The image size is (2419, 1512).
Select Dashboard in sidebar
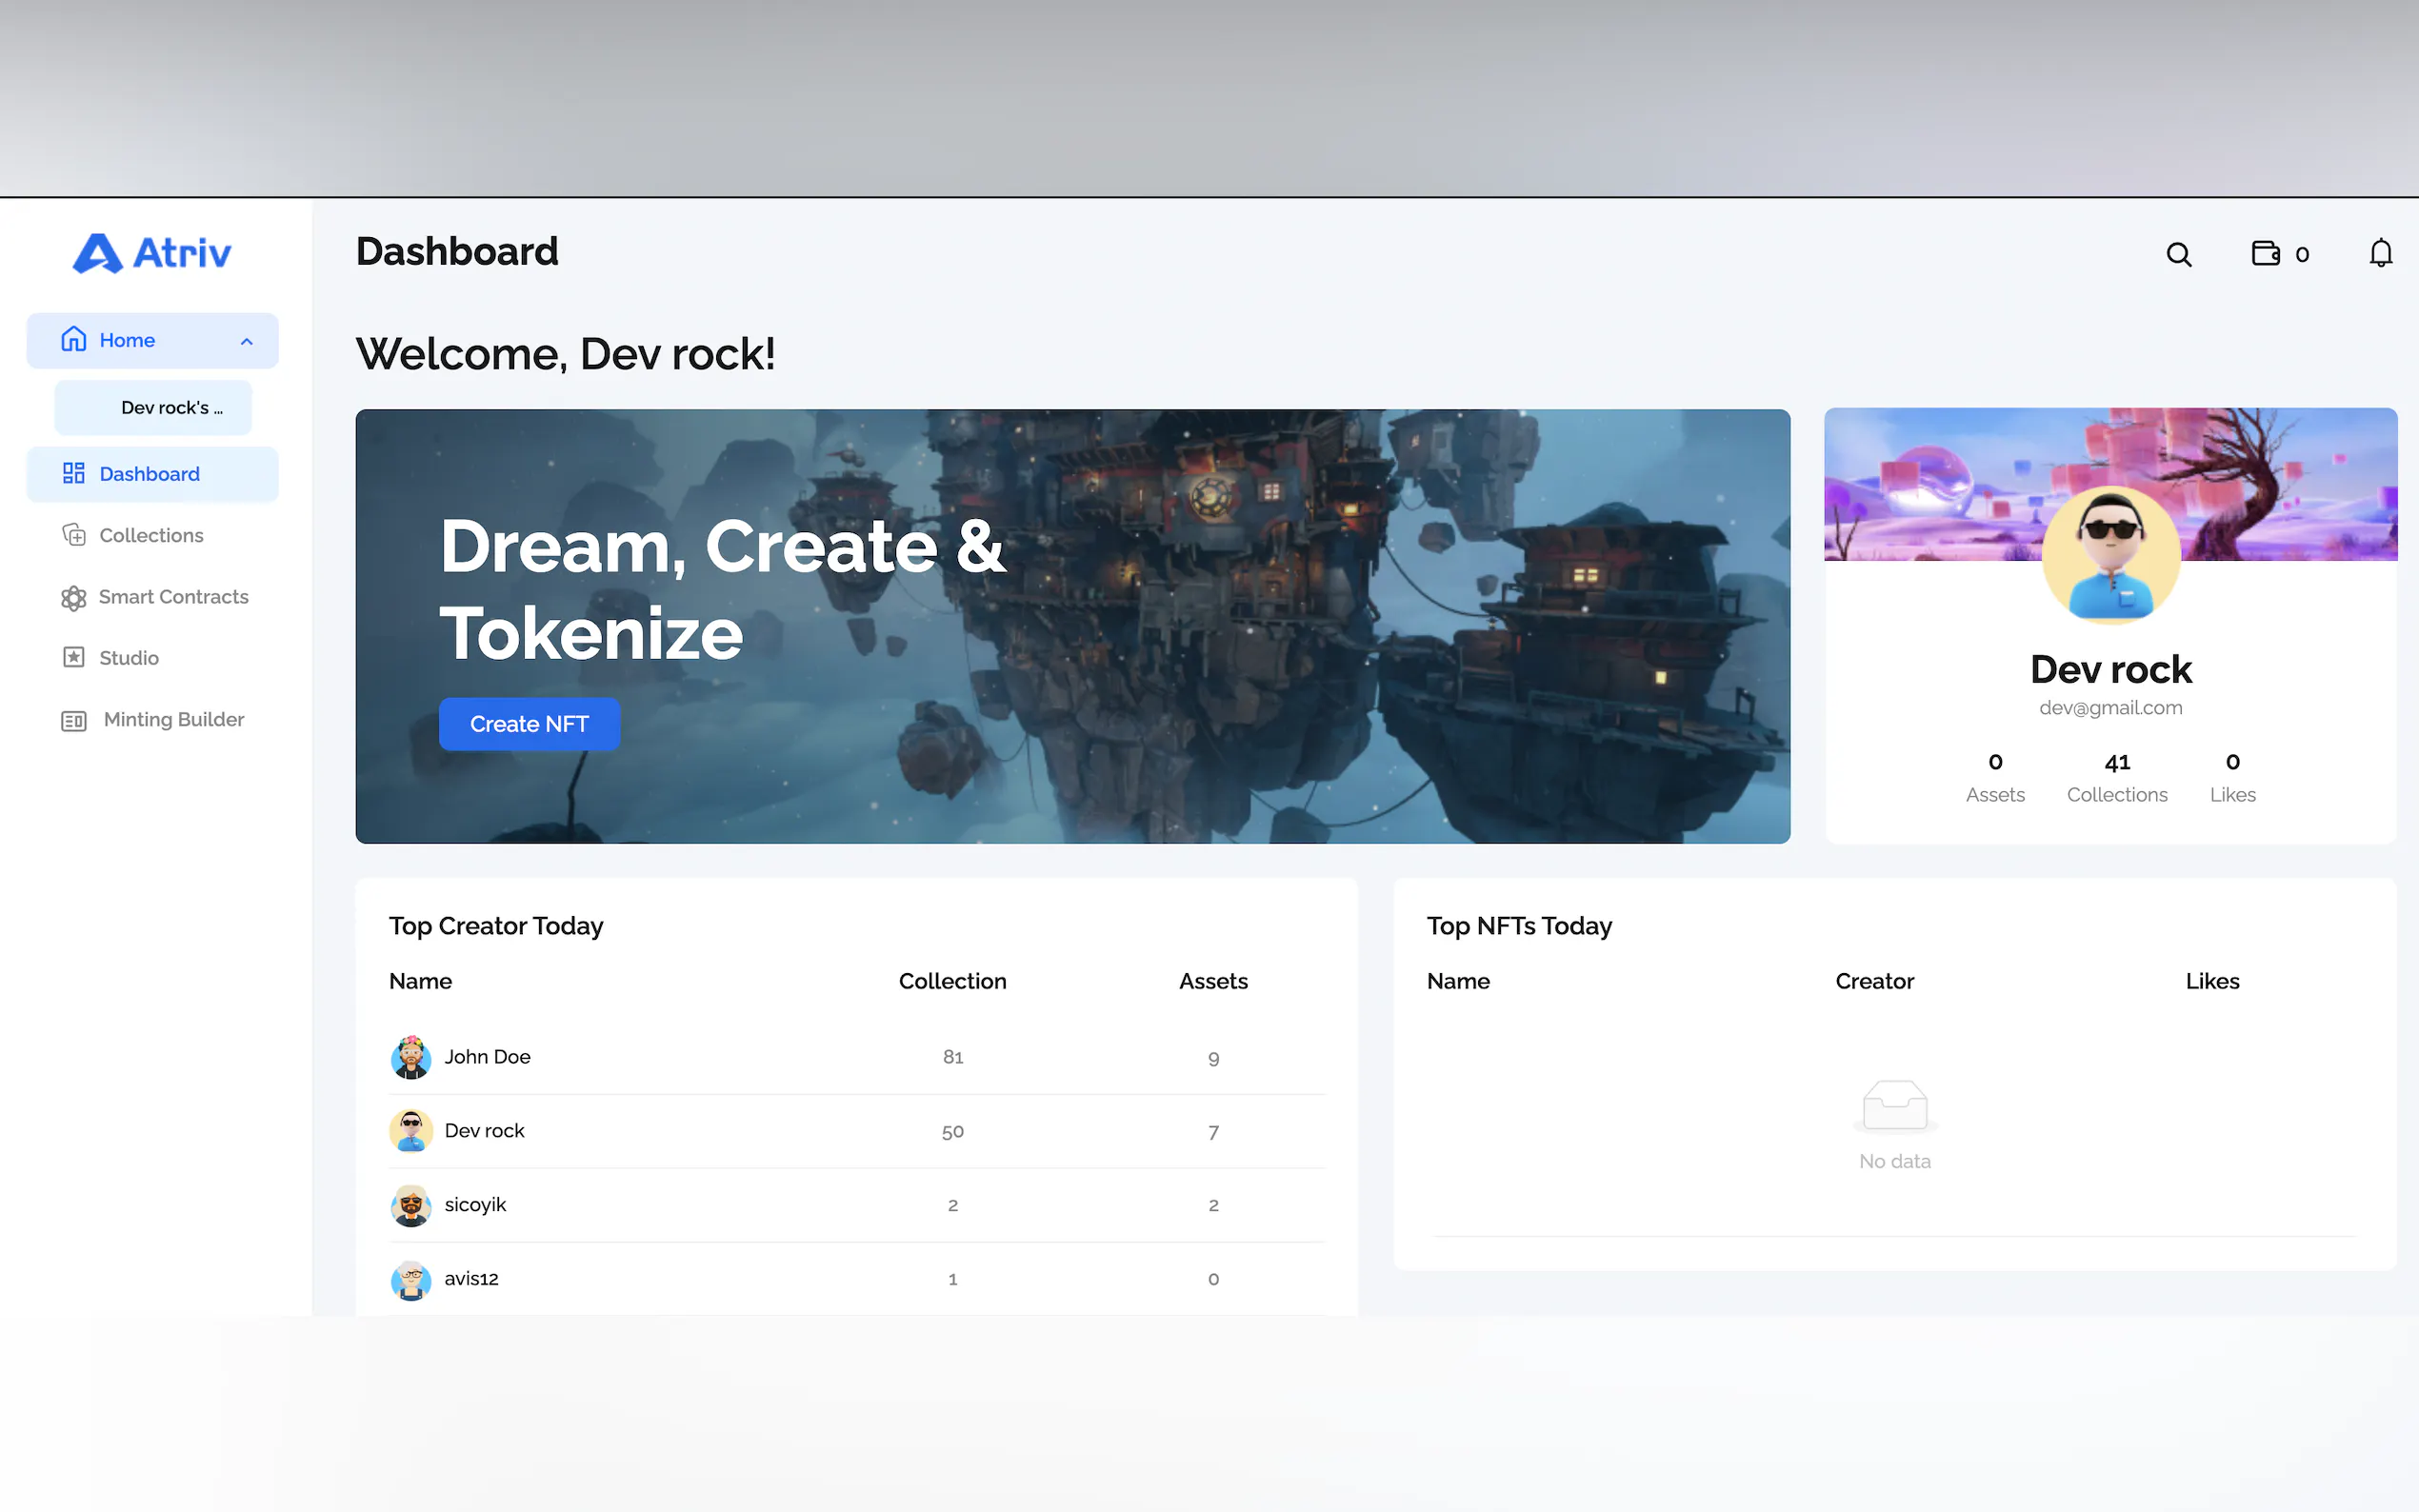click(x=150, y=474)
